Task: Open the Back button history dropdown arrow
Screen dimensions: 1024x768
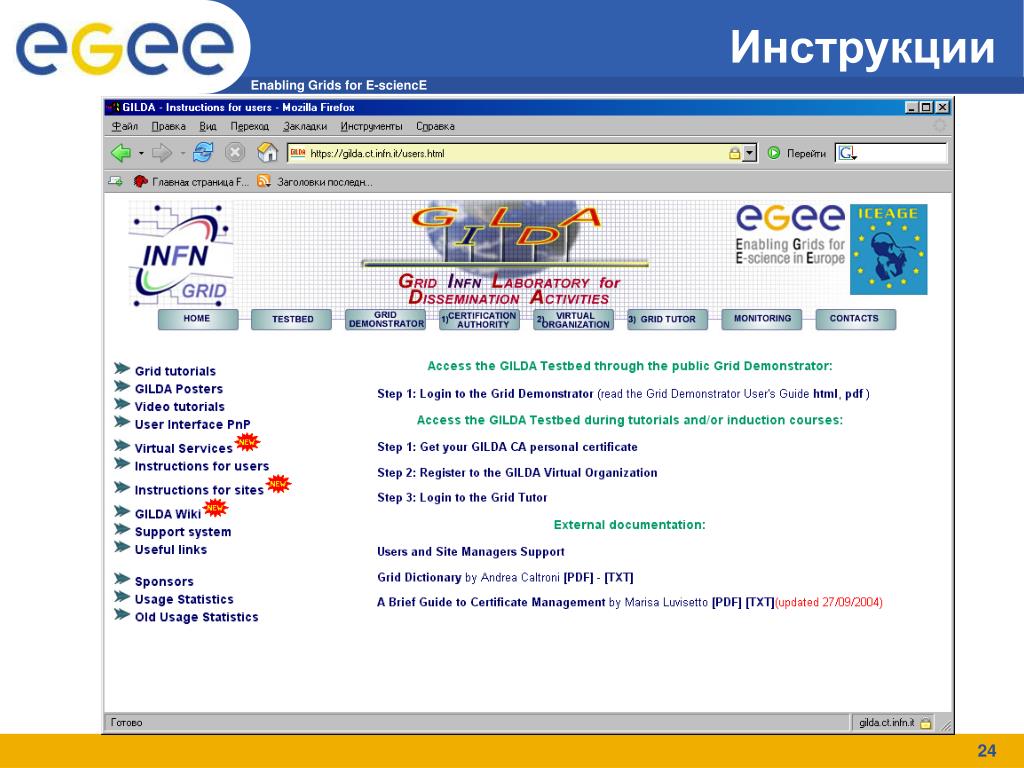Action: click(x=141, y=153)
